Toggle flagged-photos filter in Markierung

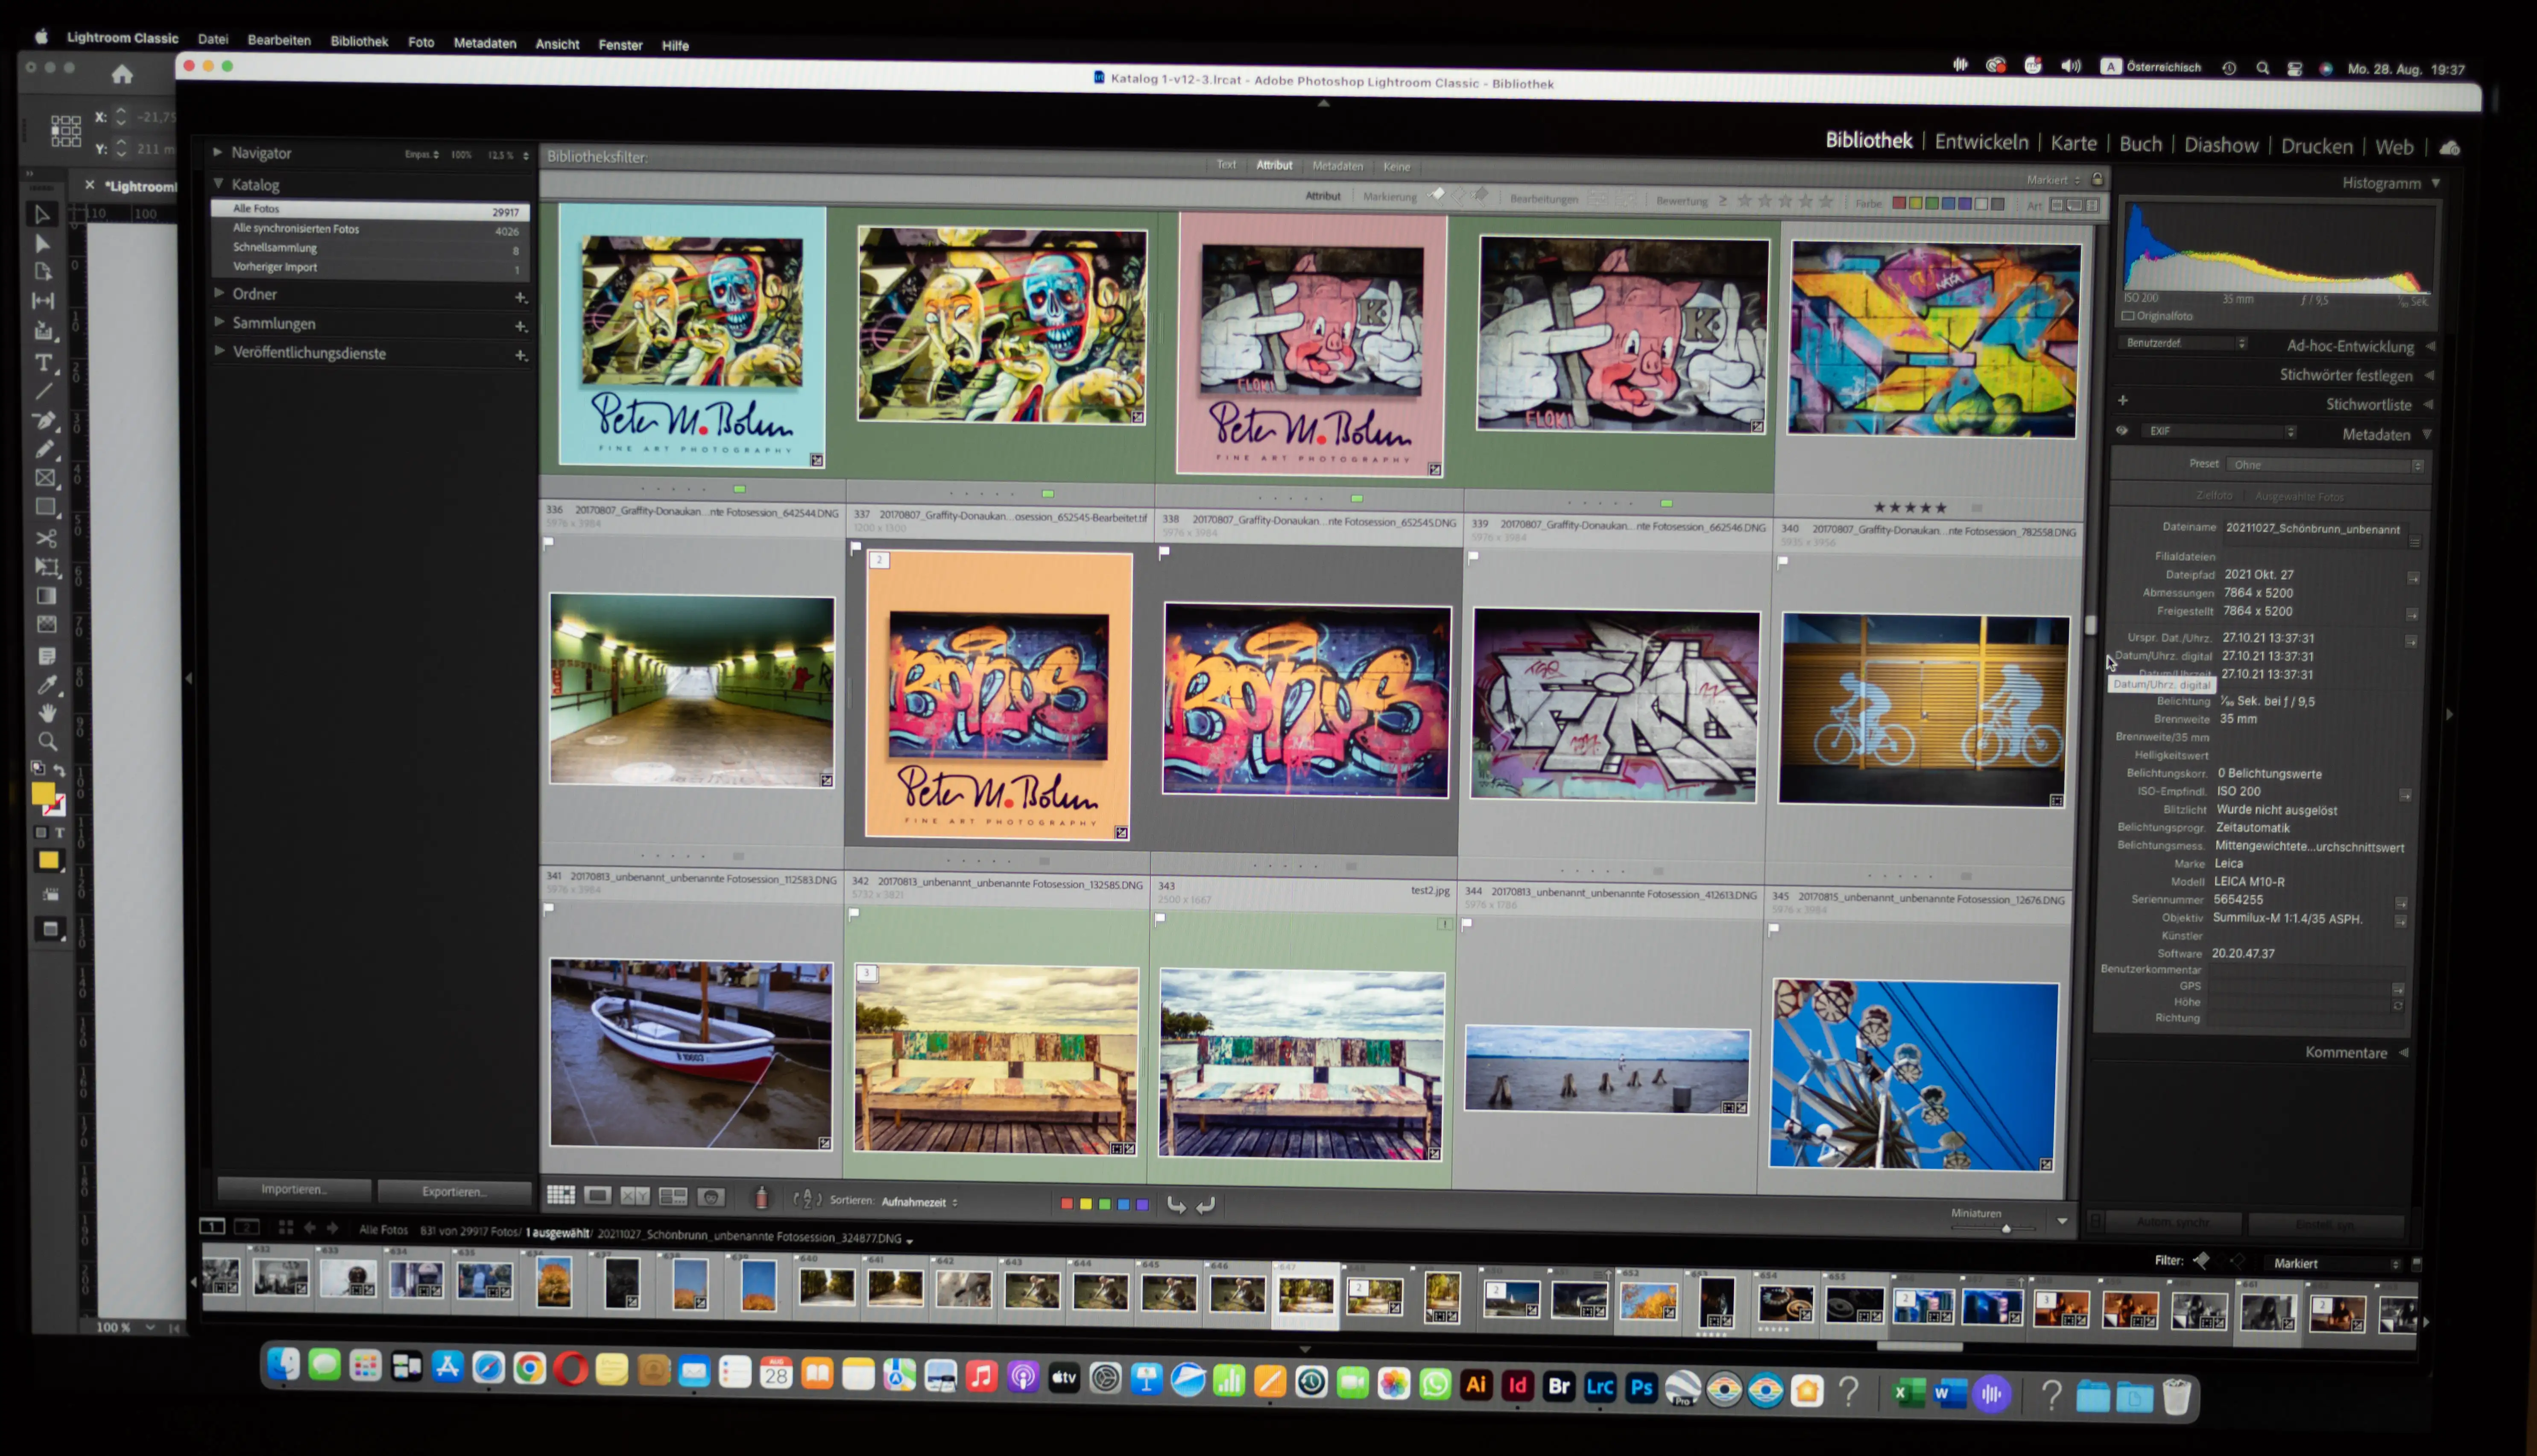1437,195
